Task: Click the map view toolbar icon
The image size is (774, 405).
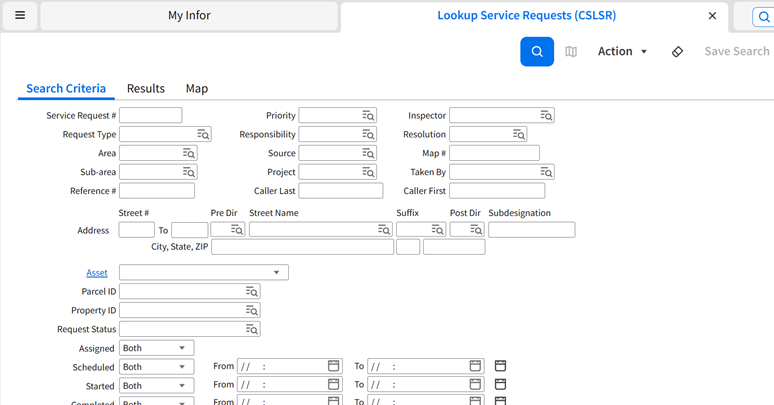Action: coord(571,51)
